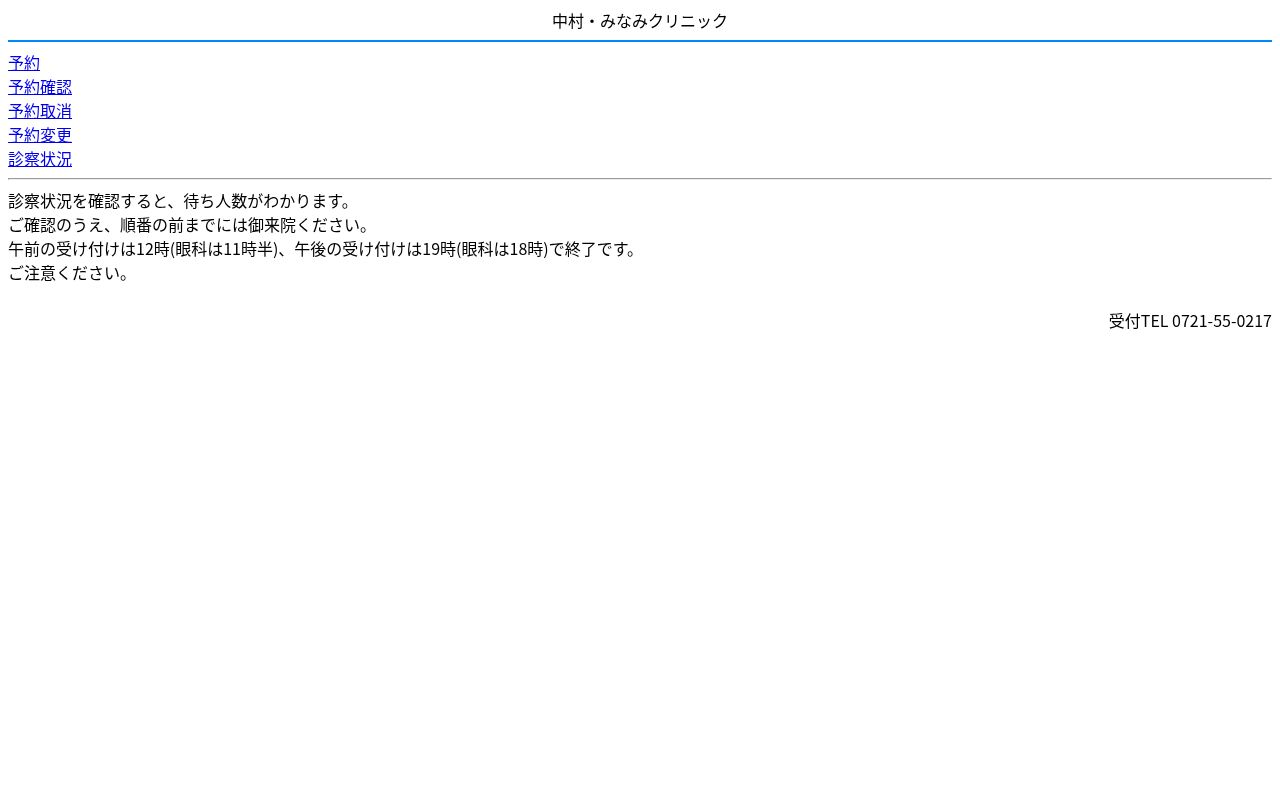
Task: Select the 受付TEL 0721-55-0217 text
Action: coord(1190,321)
